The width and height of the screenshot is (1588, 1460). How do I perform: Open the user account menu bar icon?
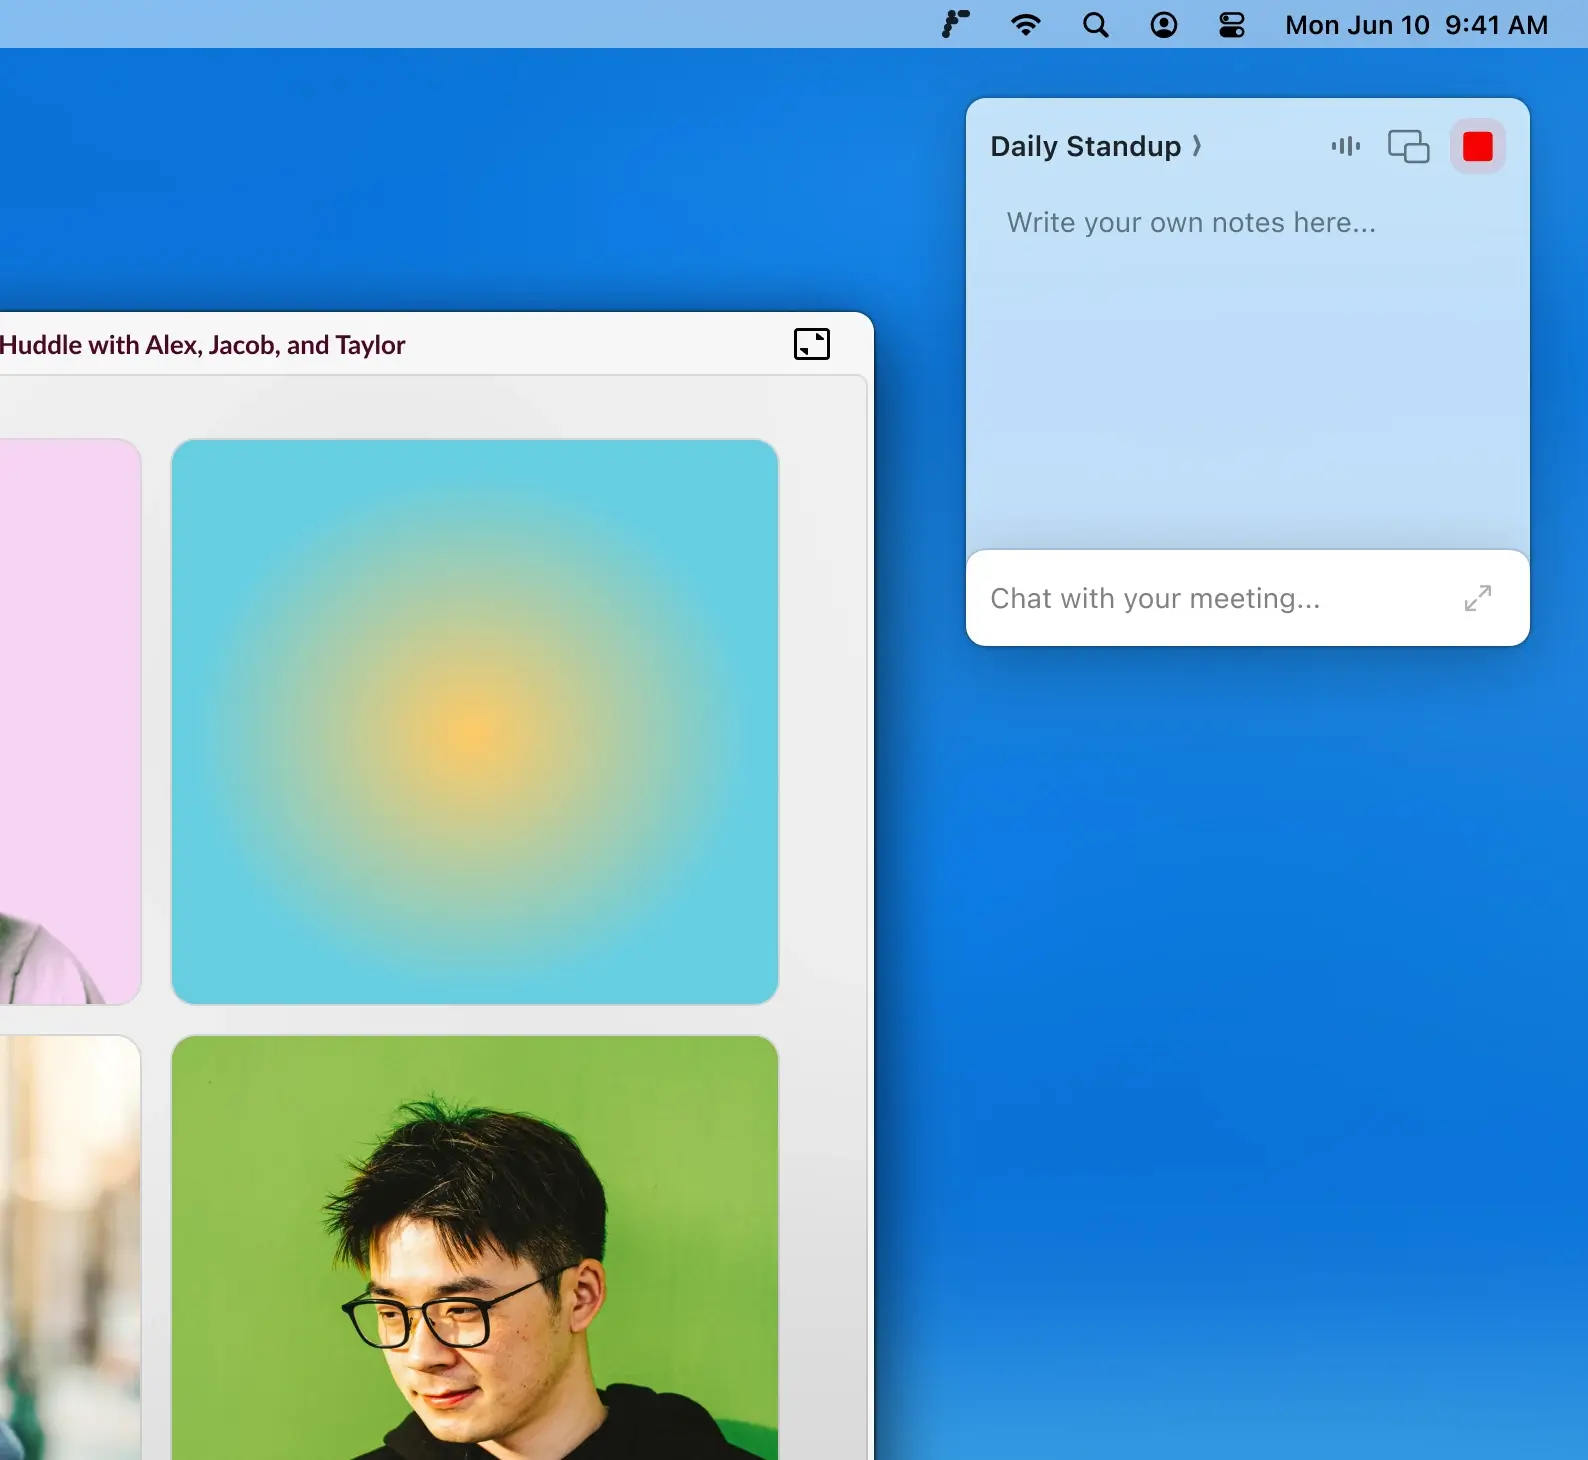pos(1164,25)
